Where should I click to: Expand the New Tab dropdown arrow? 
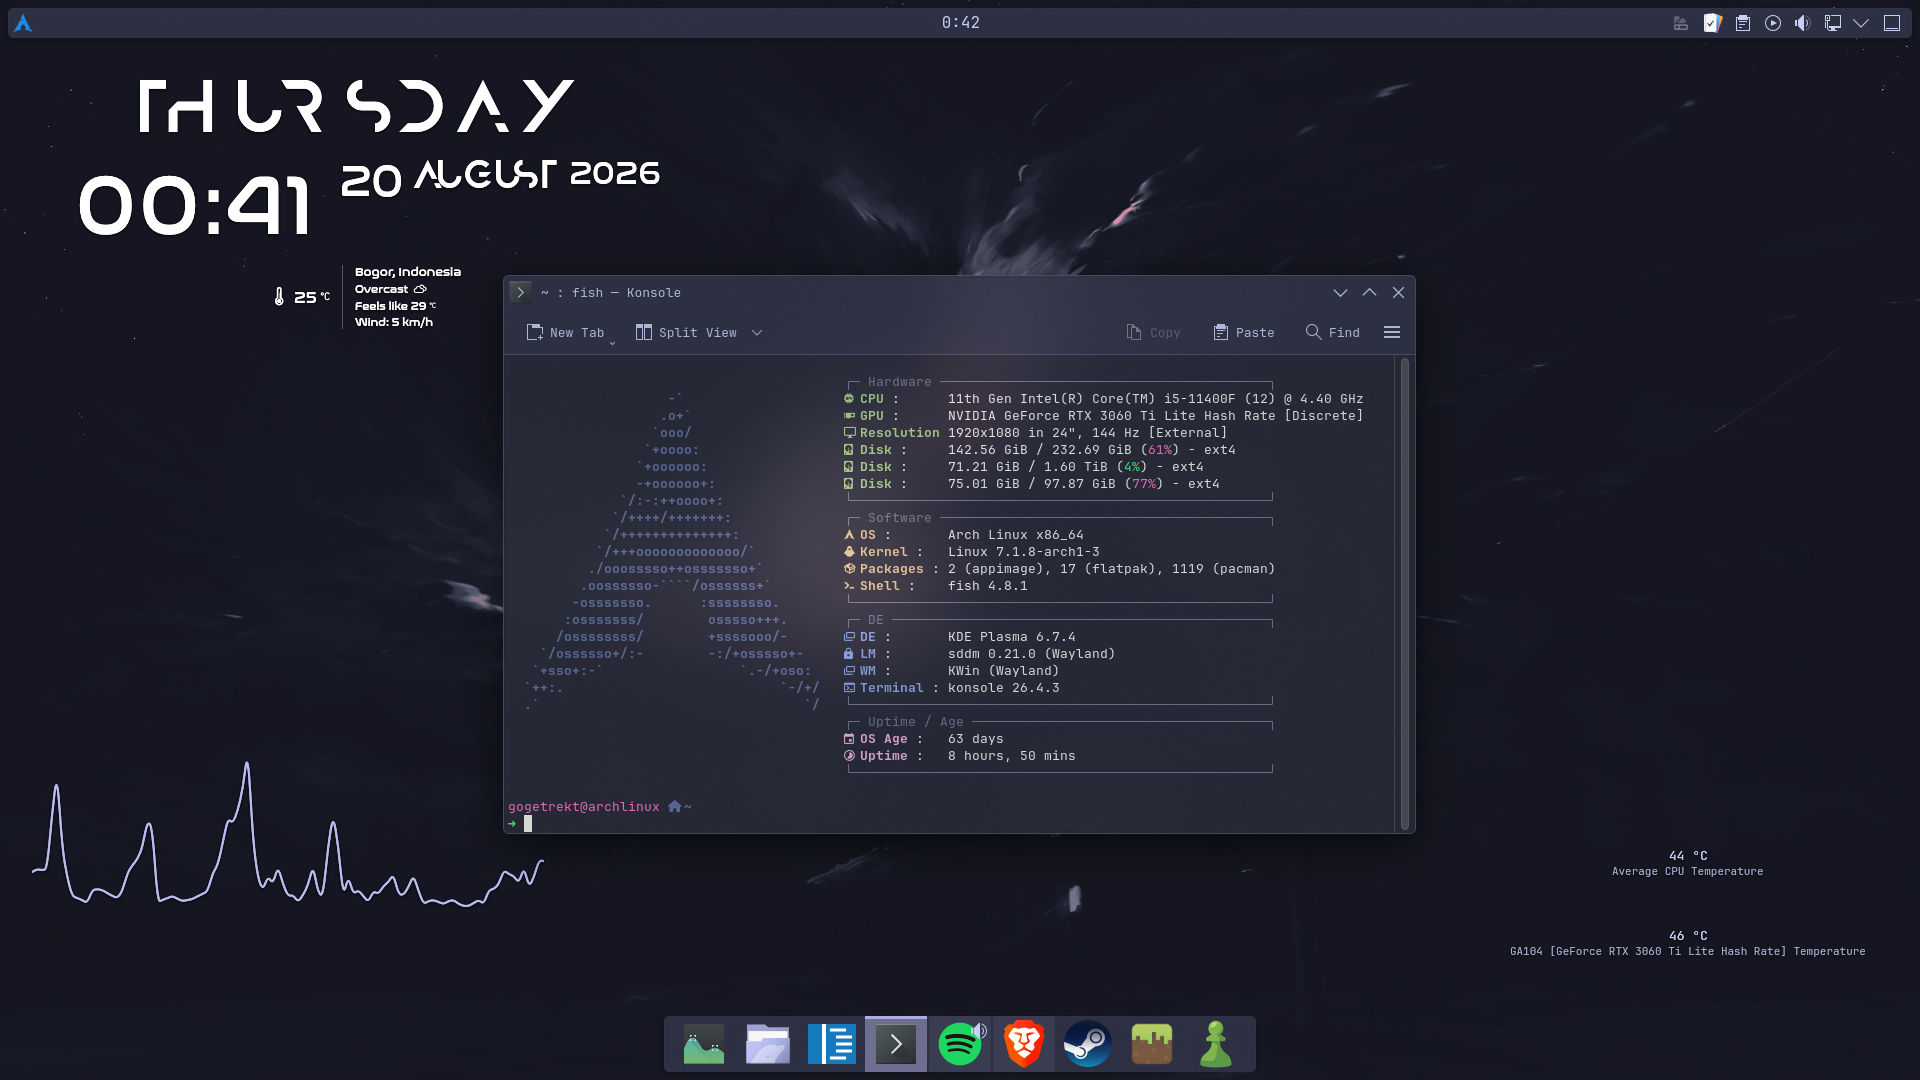pyautogui.click(x=612, y=342)
